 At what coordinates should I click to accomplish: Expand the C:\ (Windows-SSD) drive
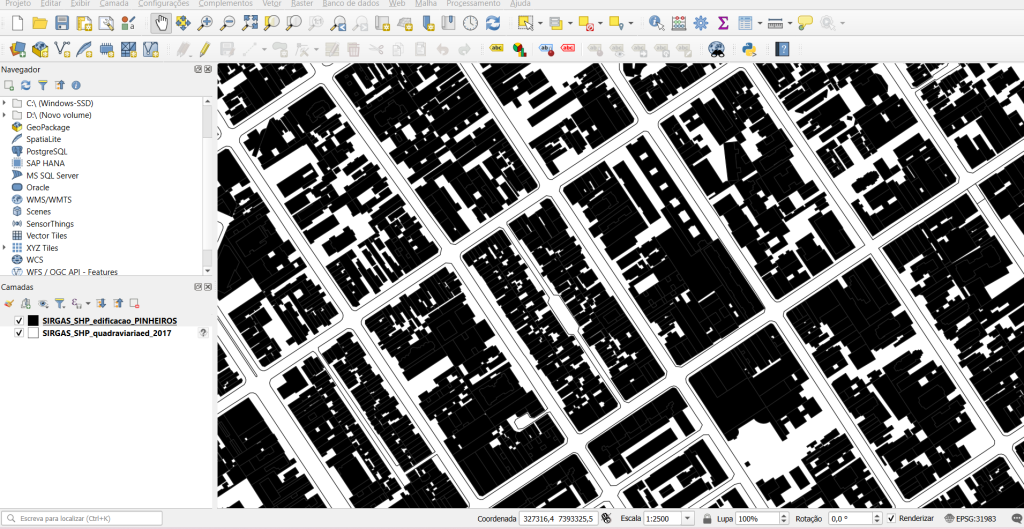(5, 103)
